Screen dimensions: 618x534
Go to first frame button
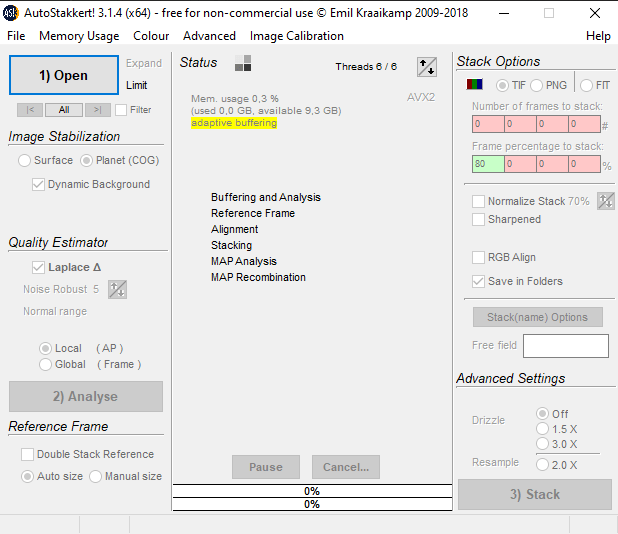pos(30,110)
